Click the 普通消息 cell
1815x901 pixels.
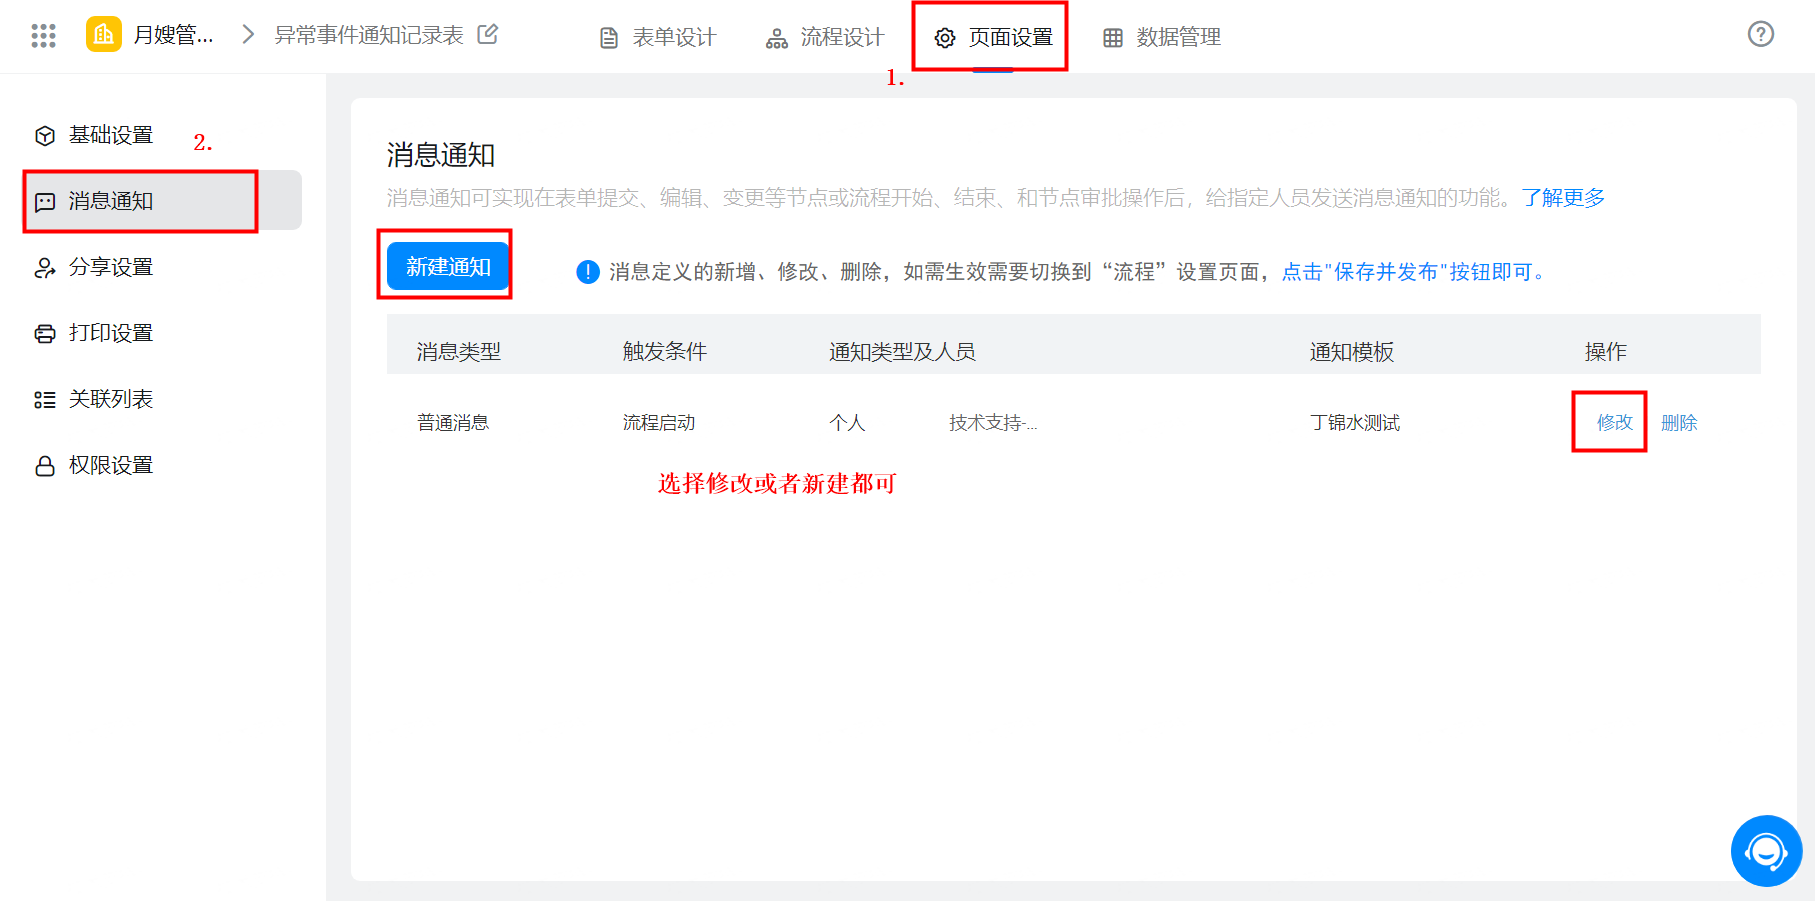tap(453, 423)
